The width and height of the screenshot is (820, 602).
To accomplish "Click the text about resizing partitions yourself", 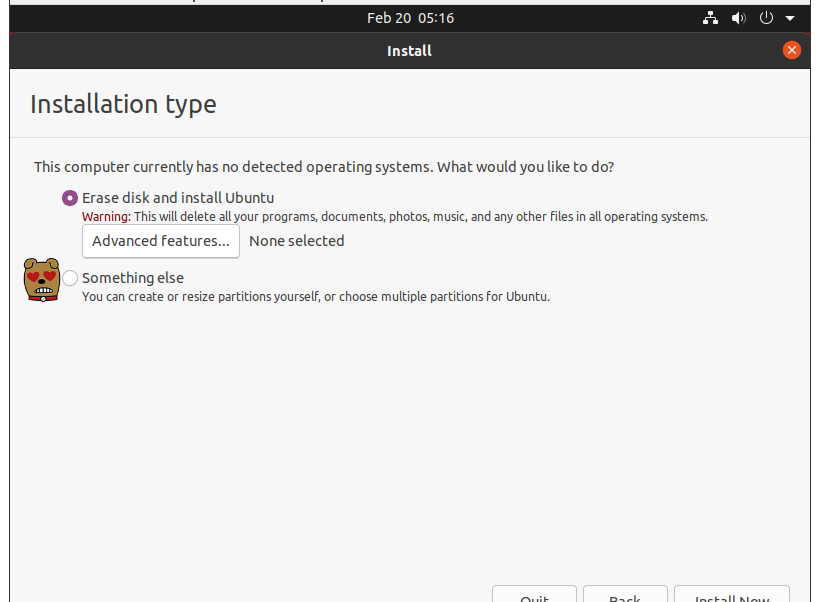I will (316, 297).
